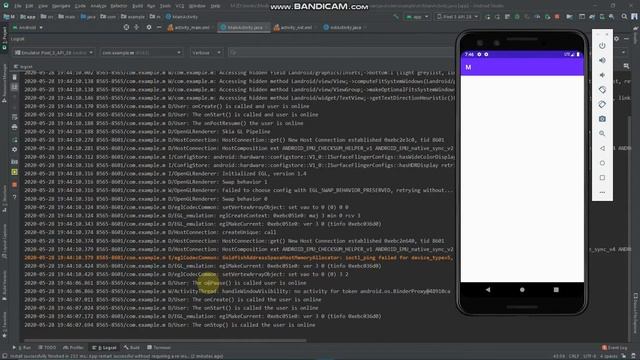Lower the emulator volume
Image resolution: width=640 pixels, height=360 pixels.
click(x=602, y=75)
